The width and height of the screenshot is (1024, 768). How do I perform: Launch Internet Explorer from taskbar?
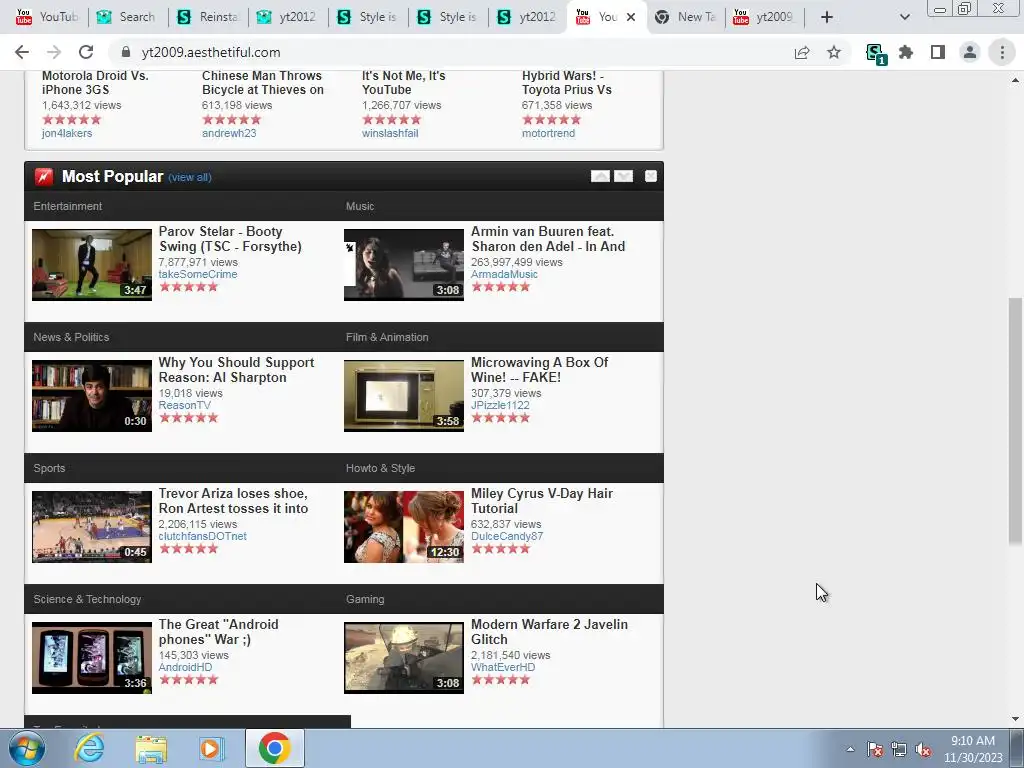pos(89,748)
